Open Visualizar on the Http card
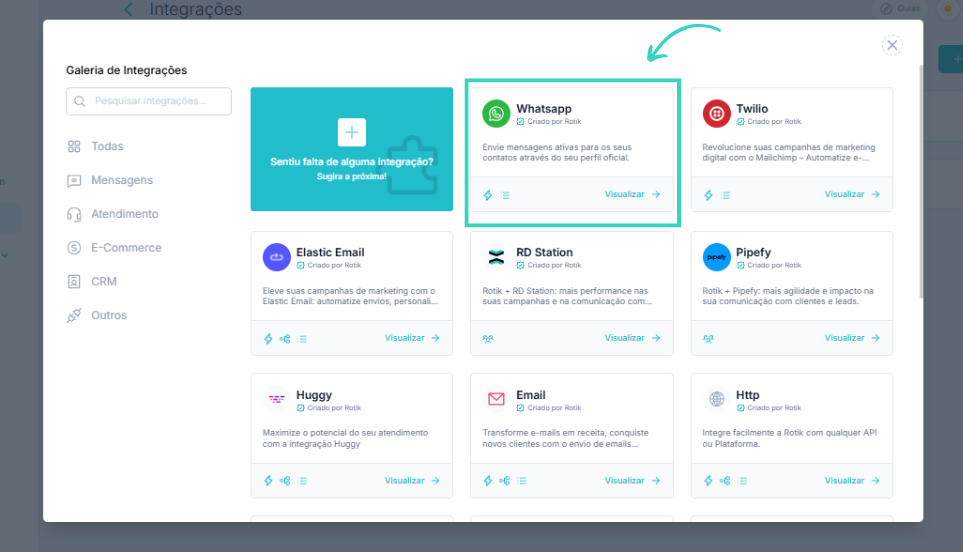This screenshot has width=963, height=552. click(852, 480)
